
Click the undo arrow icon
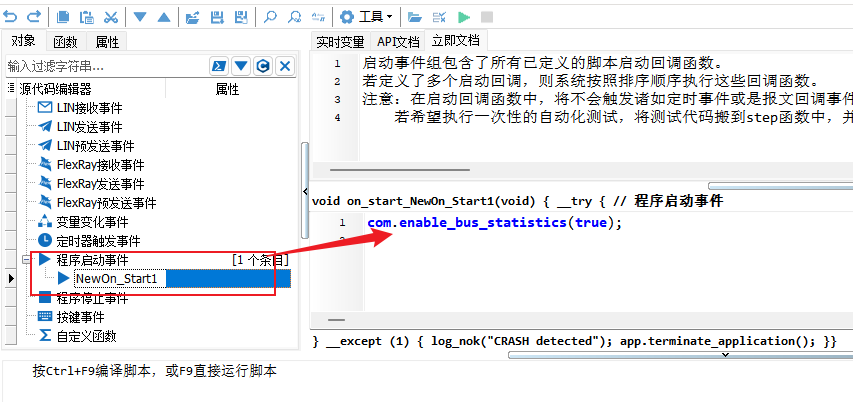coord(10,17)
